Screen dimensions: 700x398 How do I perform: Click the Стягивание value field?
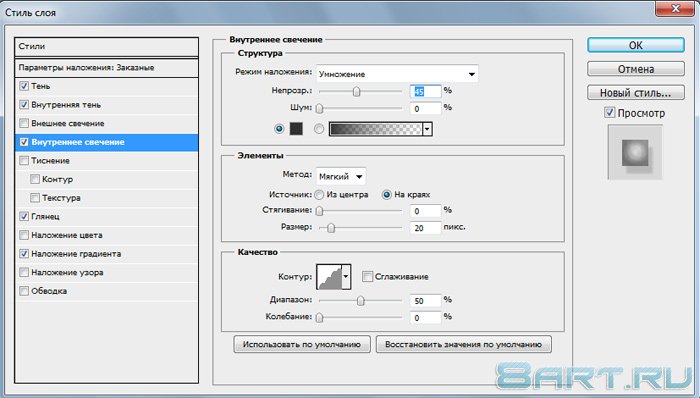click(425, 211)
